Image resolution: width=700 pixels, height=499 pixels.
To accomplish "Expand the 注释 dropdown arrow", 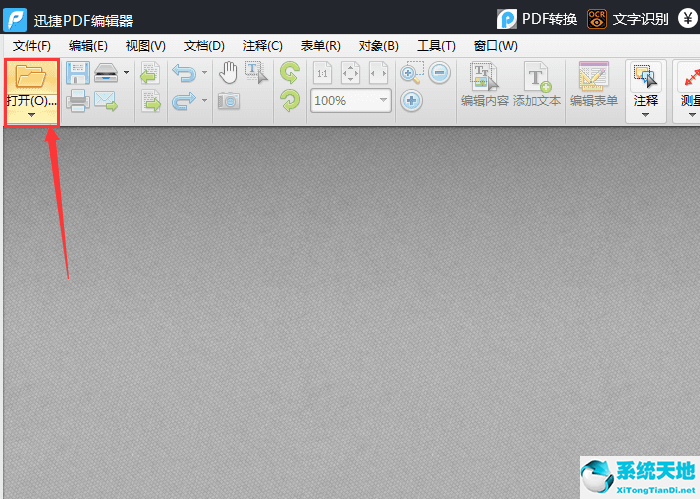I will tap(646, 115).
